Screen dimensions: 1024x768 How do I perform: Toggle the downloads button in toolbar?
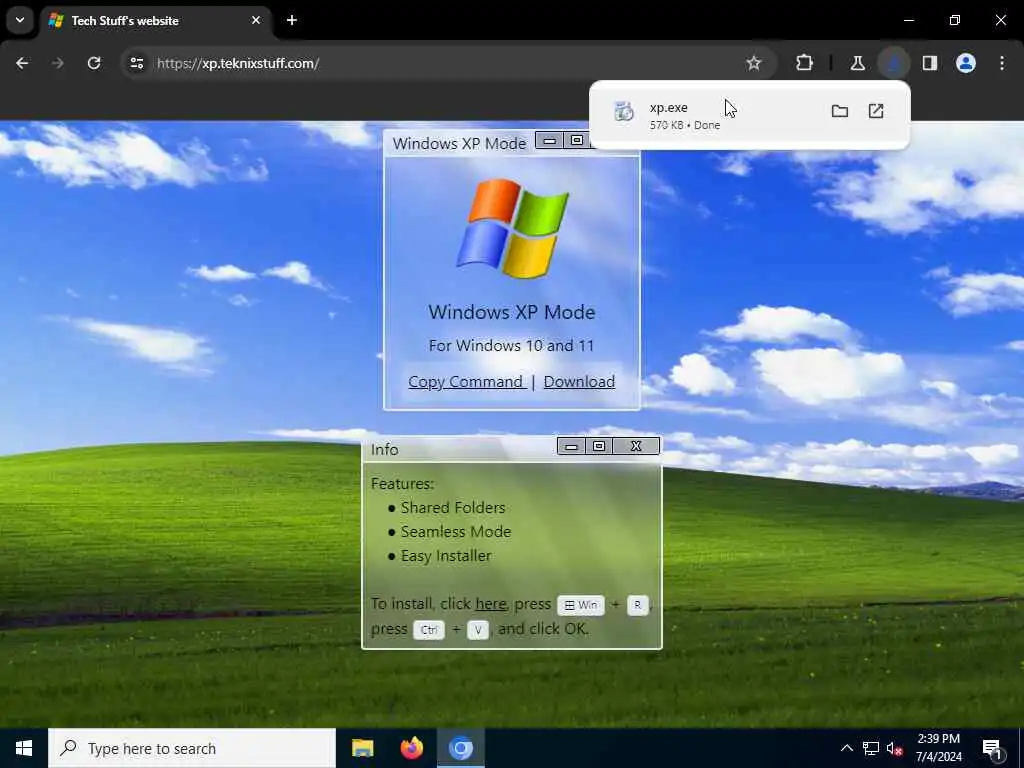point(893,63)
